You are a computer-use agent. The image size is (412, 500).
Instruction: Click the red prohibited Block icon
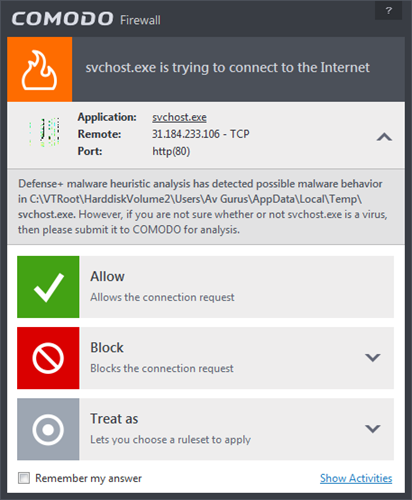click(48, 358)
